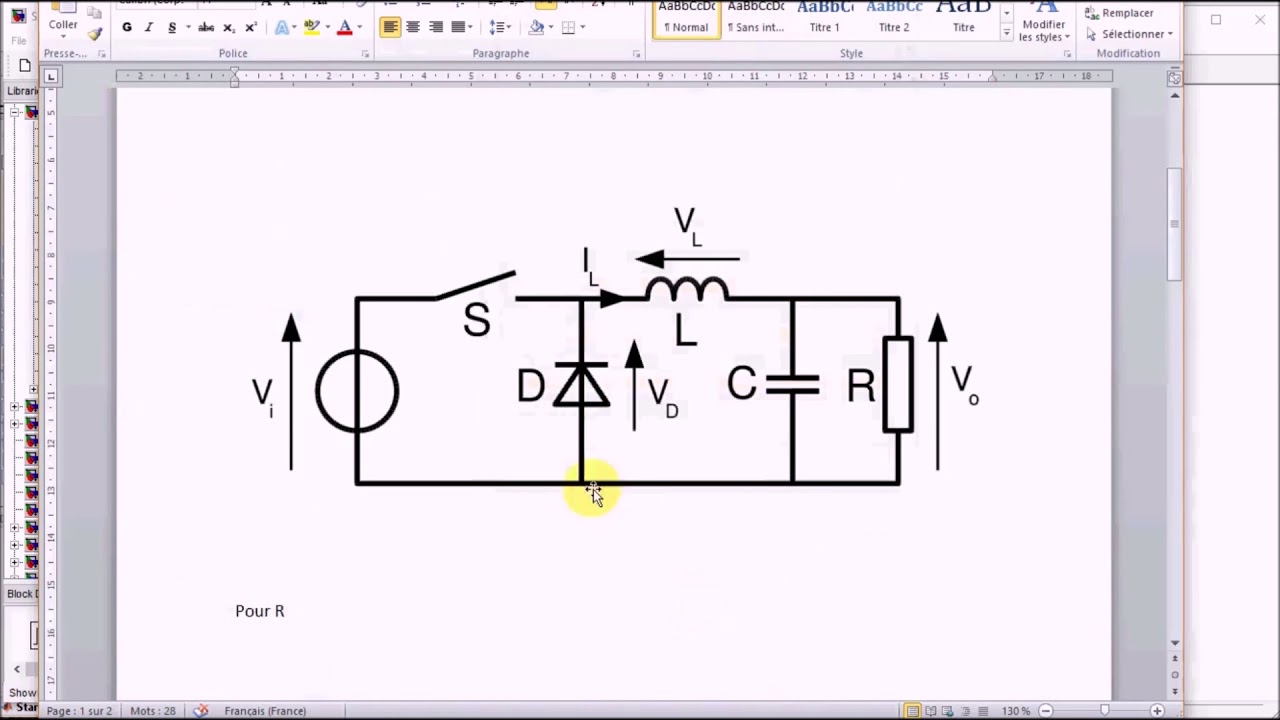Expand the styles gallery
The width and height of the screenshot is (1280, 720).
1006,34
